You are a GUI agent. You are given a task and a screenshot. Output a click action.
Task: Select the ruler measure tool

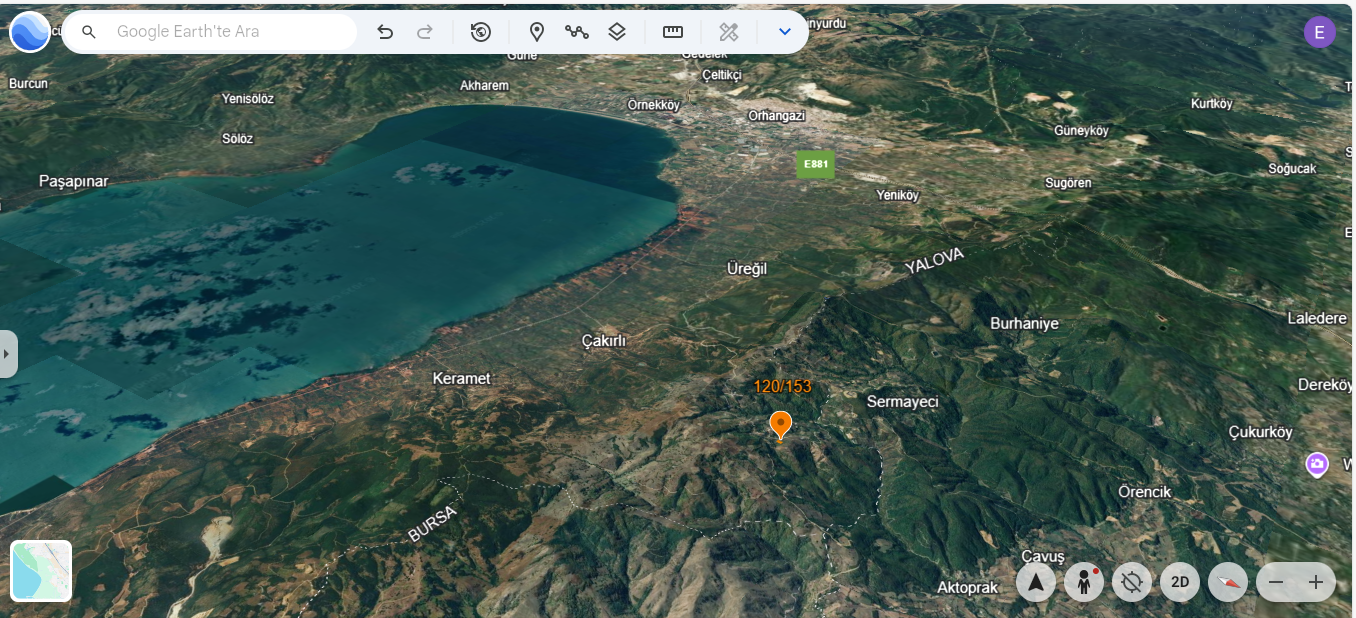coord(673,32)
